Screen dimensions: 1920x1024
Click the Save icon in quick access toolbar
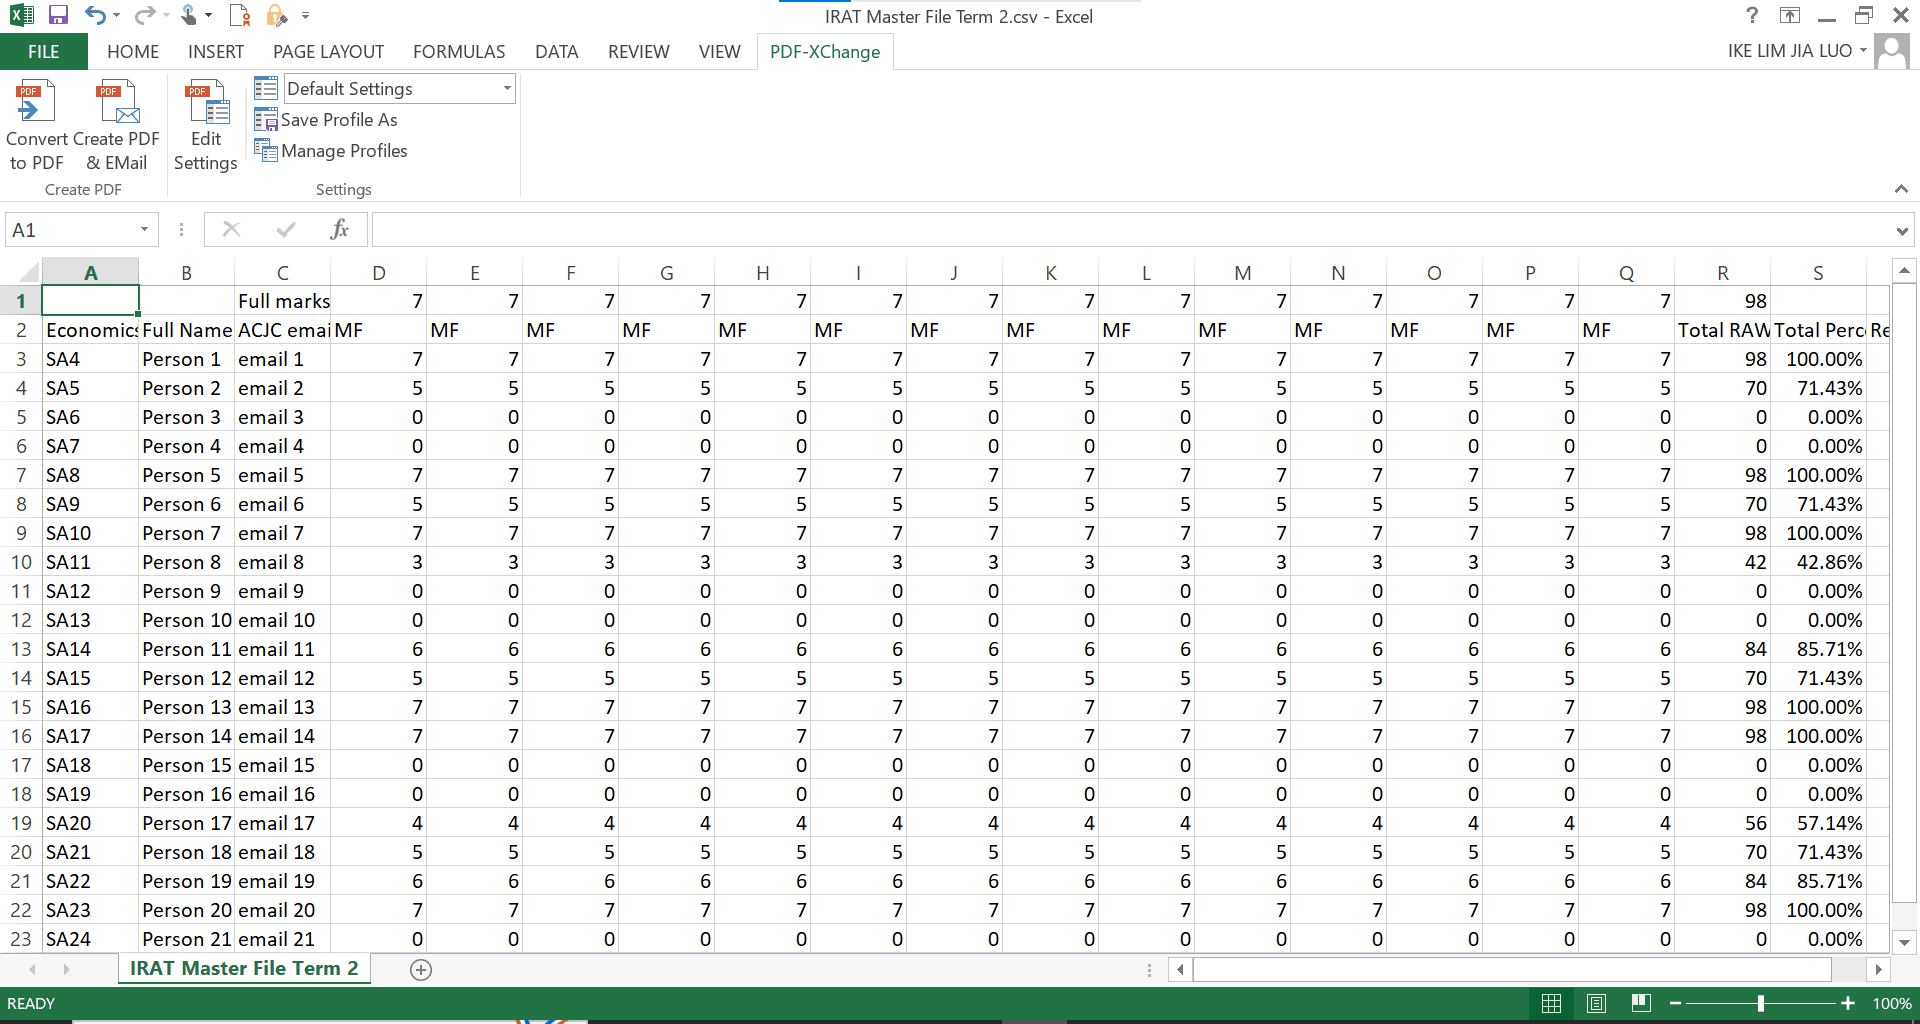point(58,15)
